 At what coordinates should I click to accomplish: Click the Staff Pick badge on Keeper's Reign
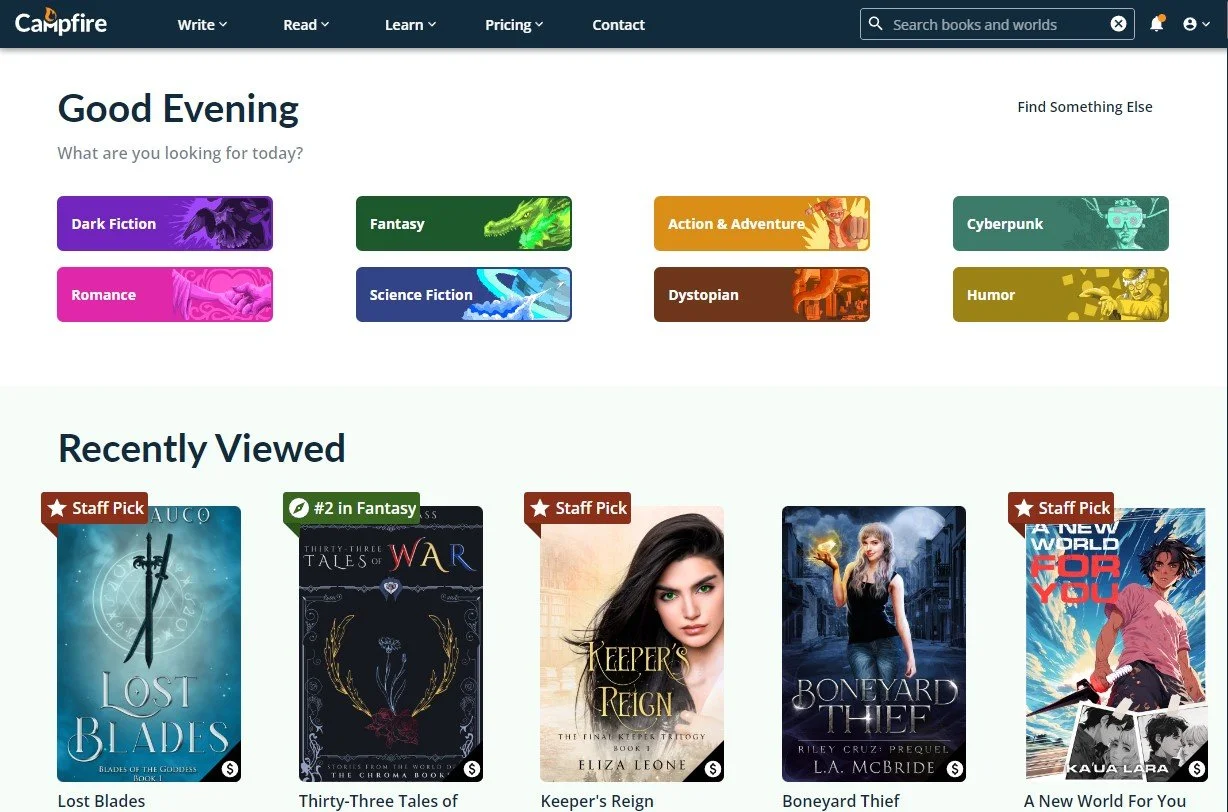coord(578,508)
